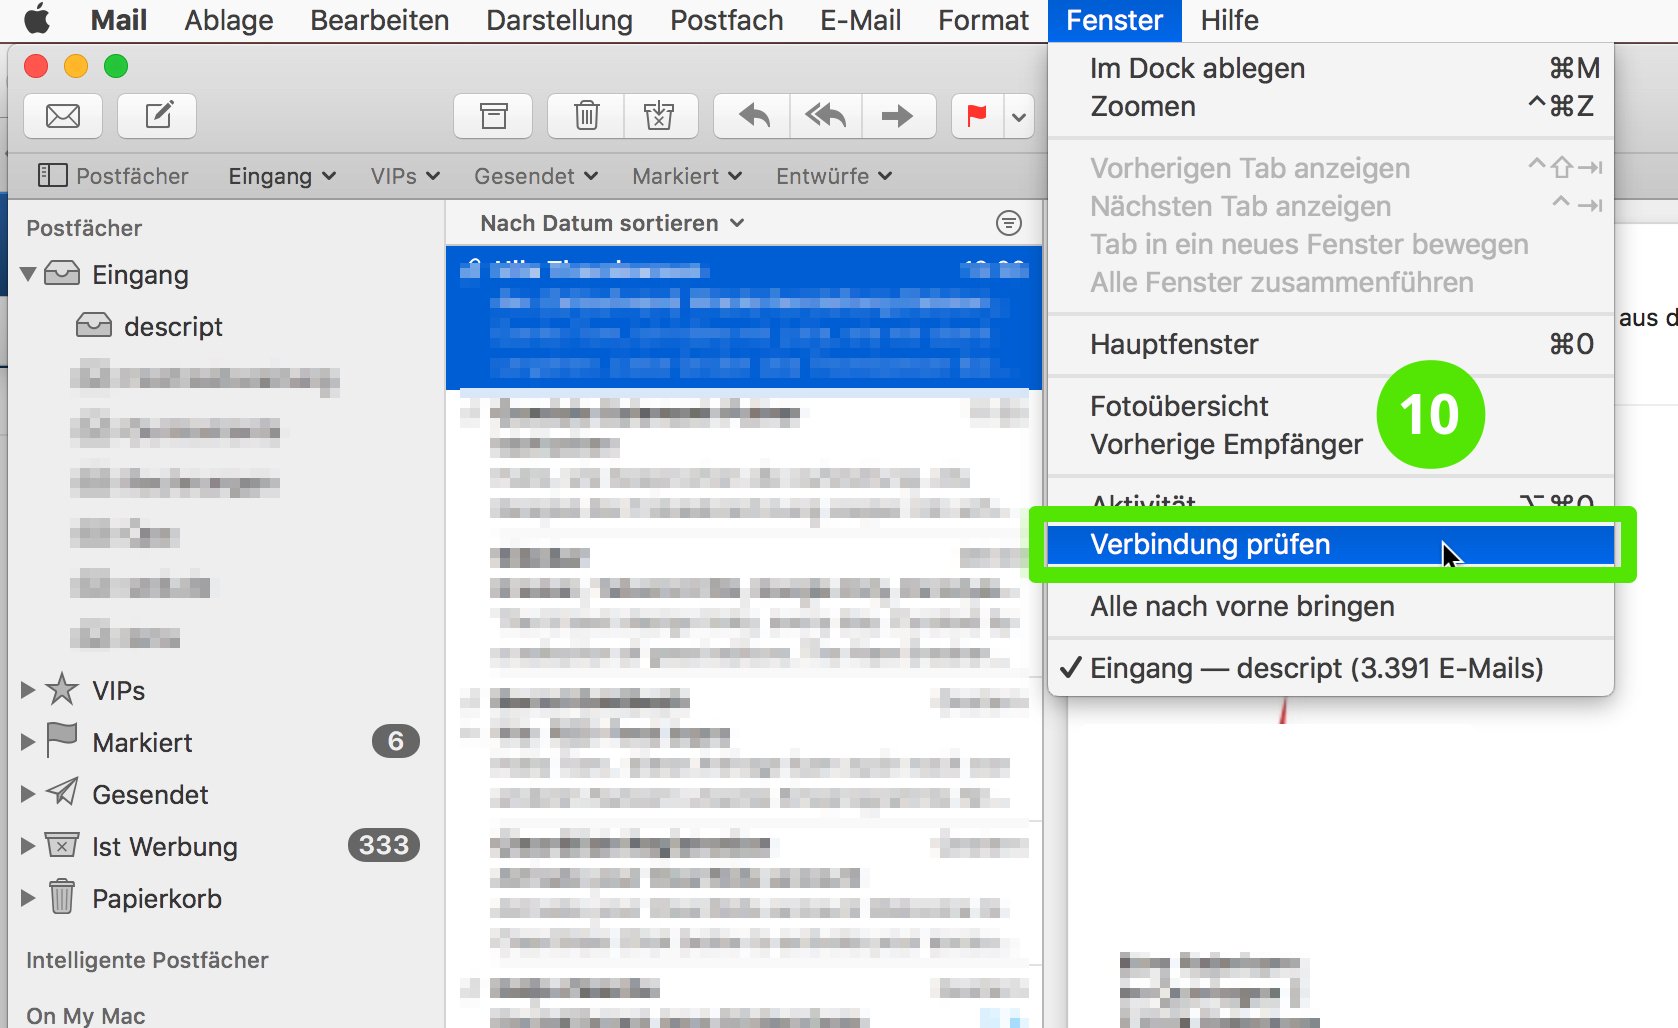Move message to junk with the toolbar junk icon

pyautogui.click(x=660, y=116)
